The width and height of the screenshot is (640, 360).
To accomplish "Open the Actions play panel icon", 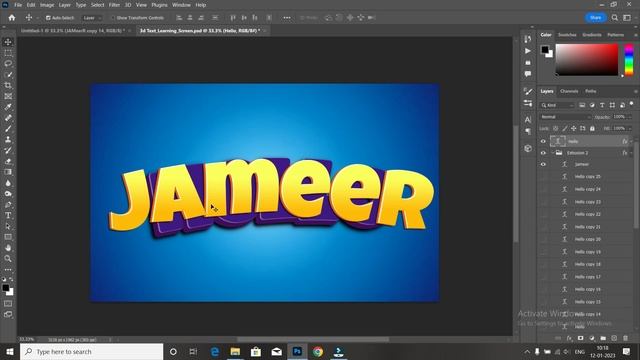I will (x=528, y=51).
